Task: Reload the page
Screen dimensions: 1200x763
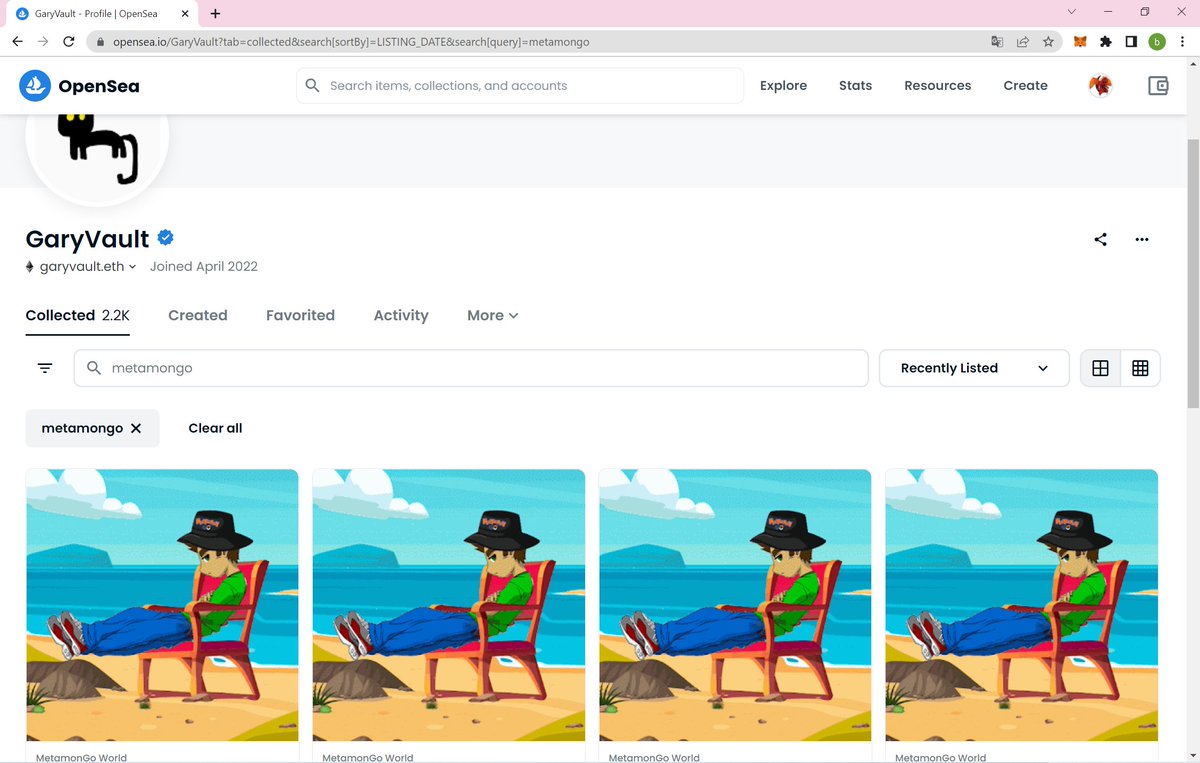Action: coord(69,42)
